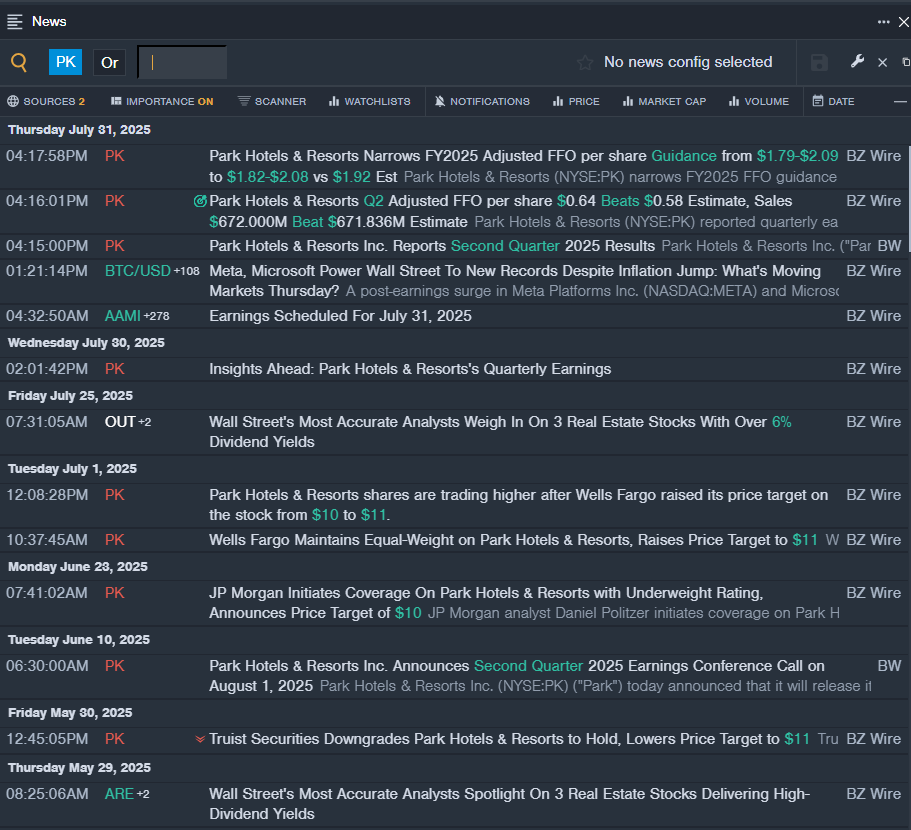Focus the ticker search input field
The height and width of the screenshot is (830, 911).
pos(182,62)
